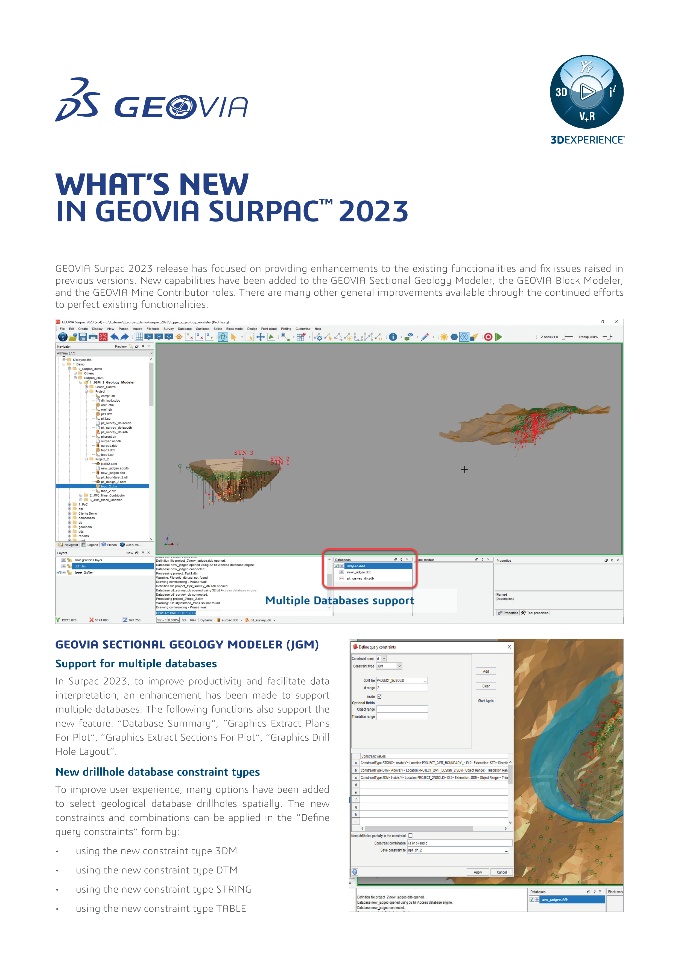Click heading 'GEOVIA SECTIONAL GEOLOGY MODELER (JGM)'
The image size is (678, 960).
[187, 645]
